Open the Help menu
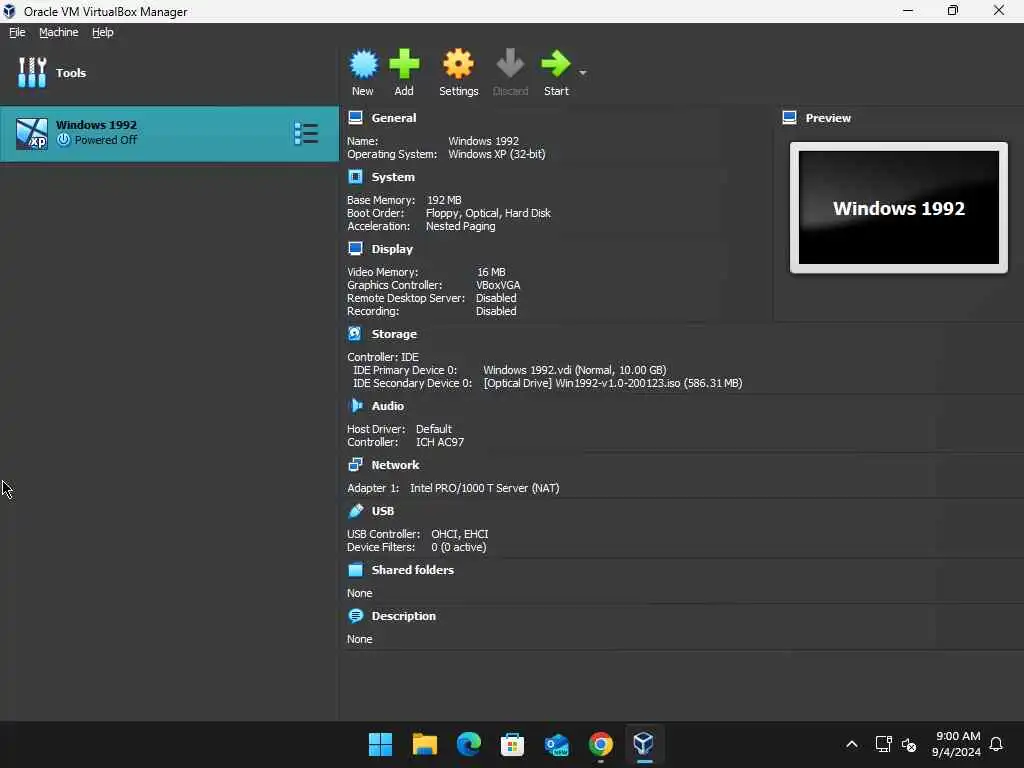The height and width of the screenshot is (768, 1024). (103, 32)
